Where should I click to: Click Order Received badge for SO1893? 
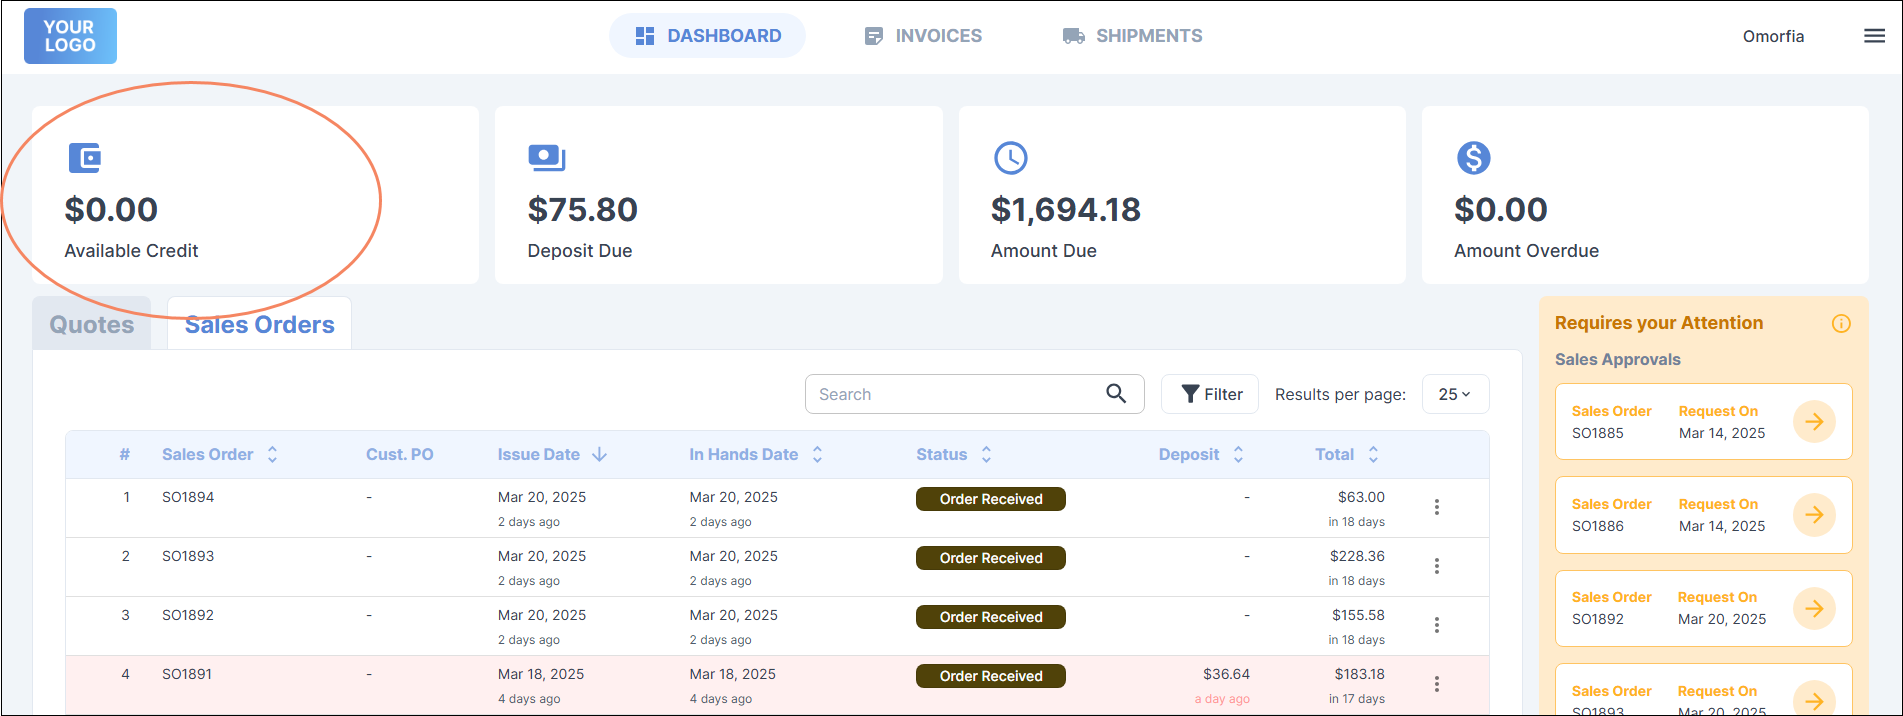[x=991, y=558]
